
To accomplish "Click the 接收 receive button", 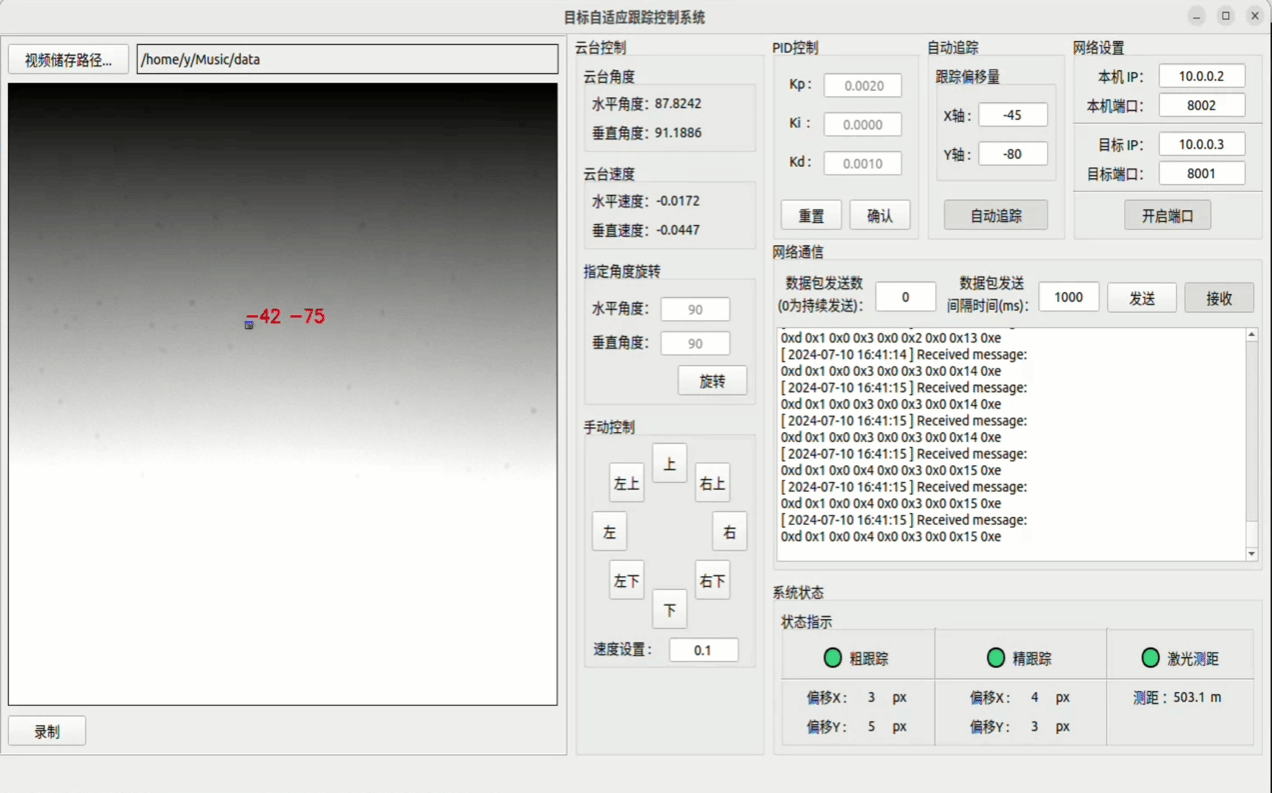I will [1219, 298].
